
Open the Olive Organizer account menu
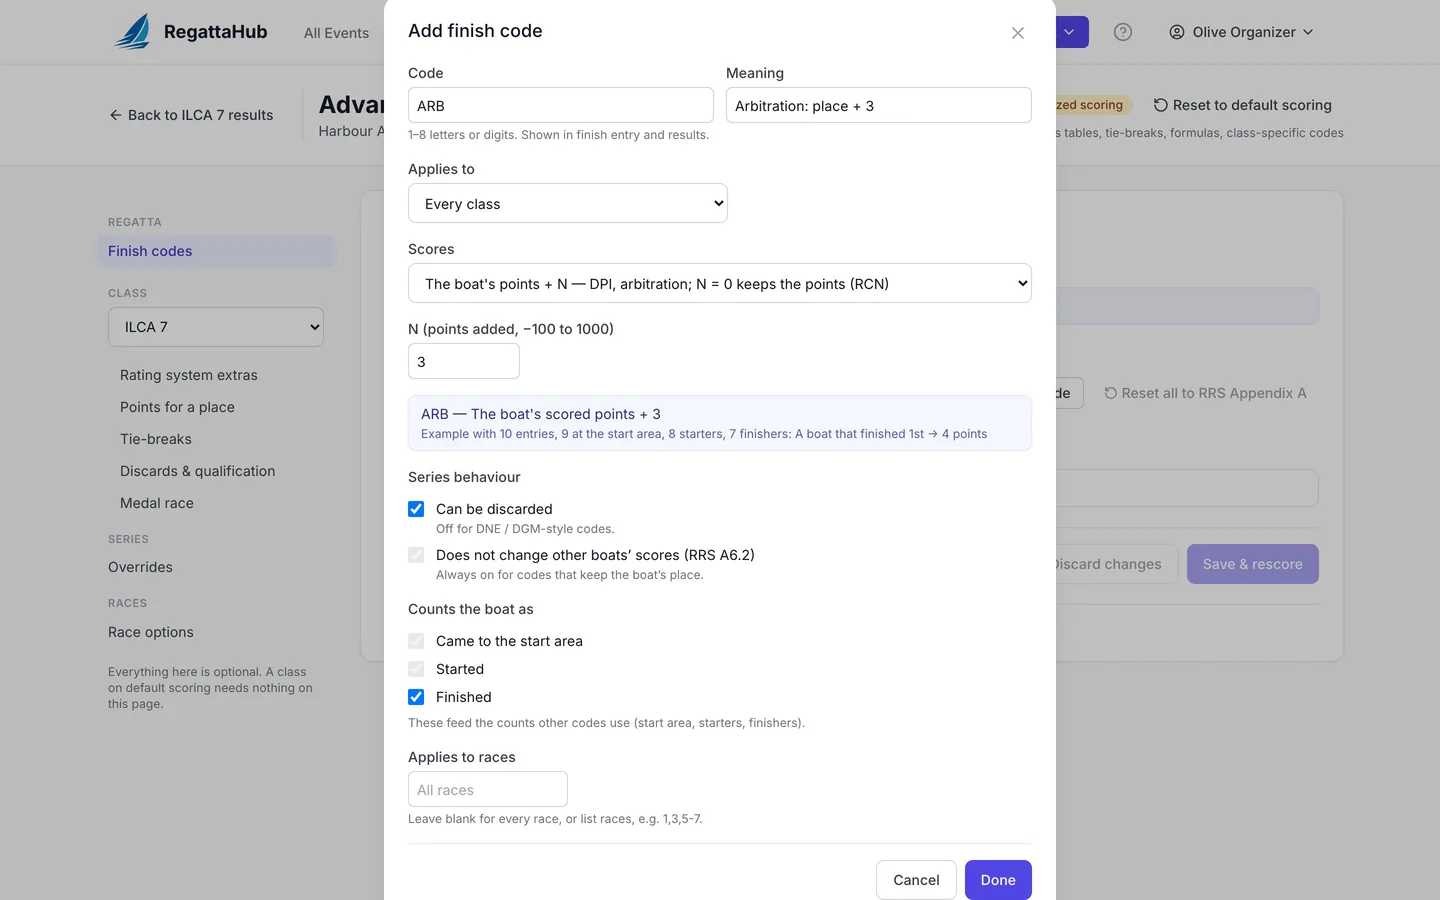(1241, 32)
